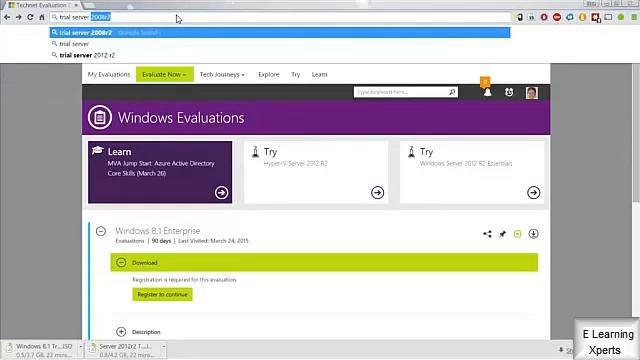Click Windows Server 2012 R2 Essentials link
Viewport: 640px width, 360px height.
(x=466, y=163)
